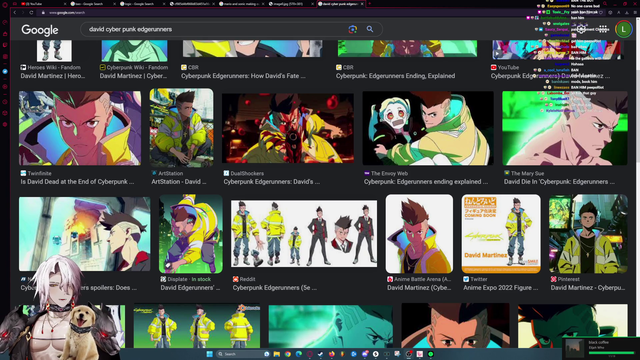Go back with the browser back arrow
This screenshot has height=360, width=640.
[x=15, y=13]
